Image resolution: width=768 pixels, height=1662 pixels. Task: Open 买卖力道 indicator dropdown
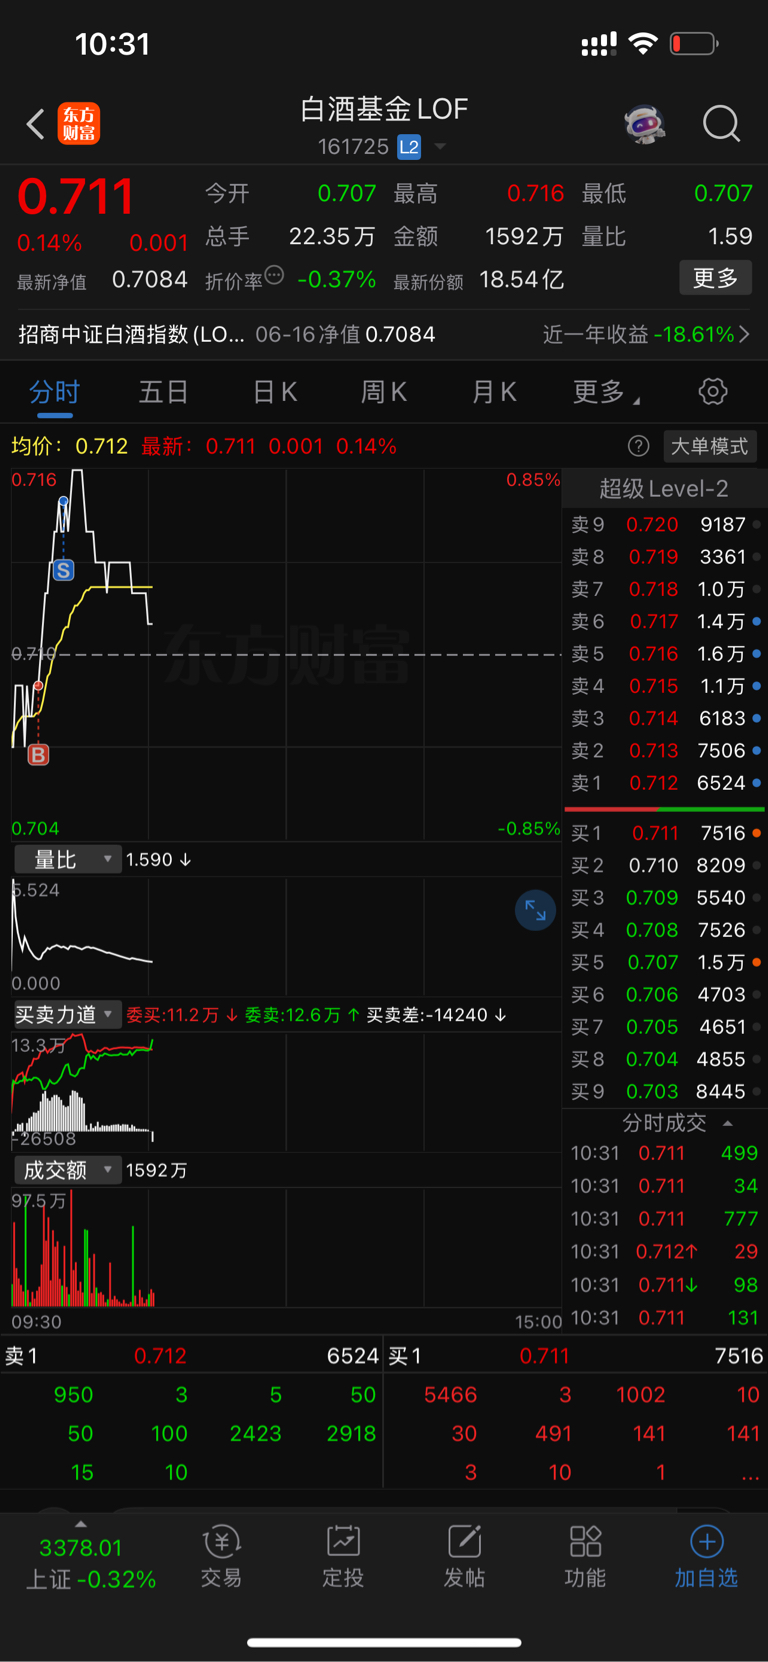point(67,1015)
